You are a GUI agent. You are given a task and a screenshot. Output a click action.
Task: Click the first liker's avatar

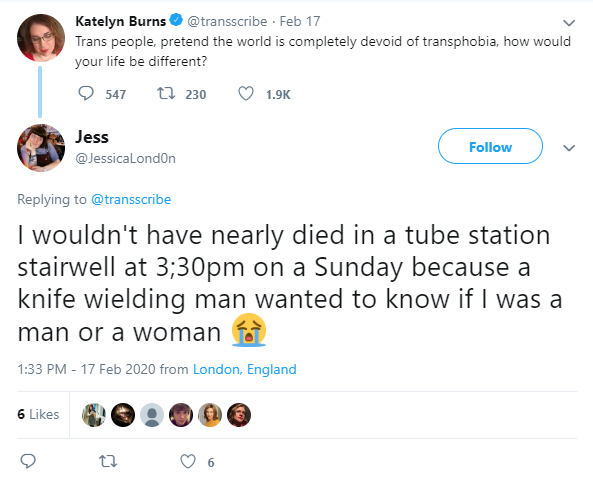point(94,415)
